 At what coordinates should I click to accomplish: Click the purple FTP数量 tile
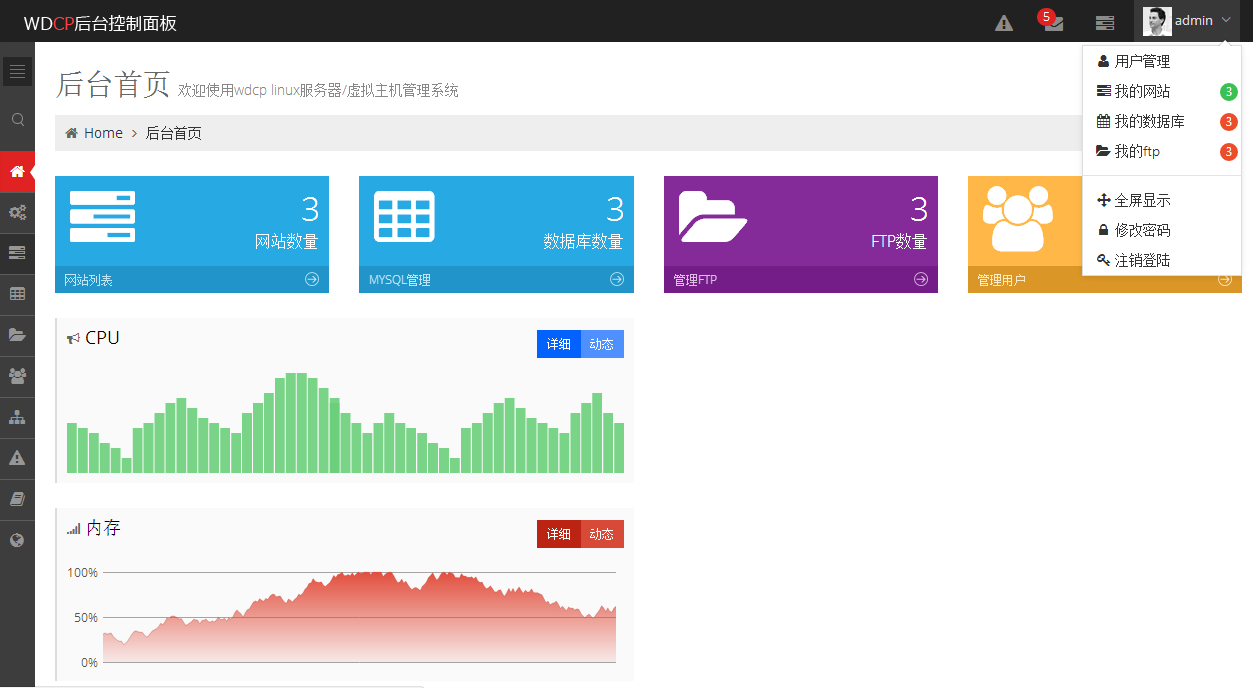pos(800,221)
